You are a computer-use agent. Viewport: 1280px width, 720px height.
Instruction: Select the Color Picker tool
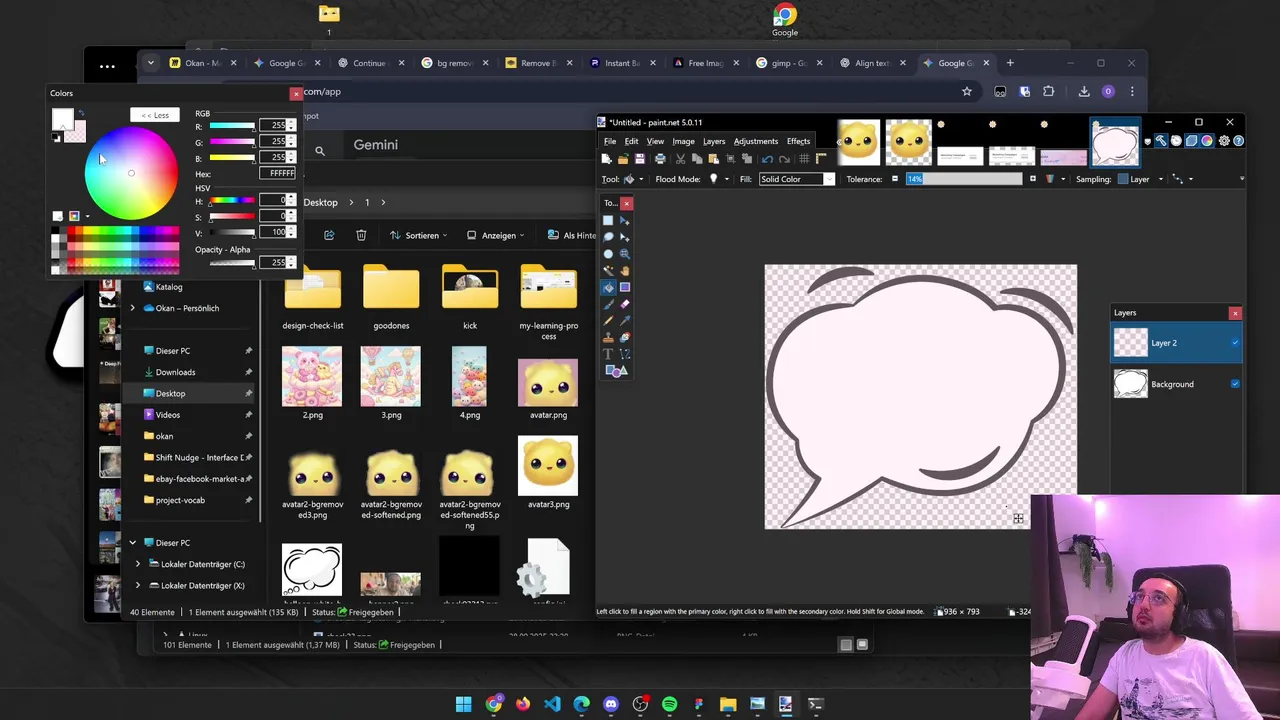pyautogui.click(x=625, y=320)
